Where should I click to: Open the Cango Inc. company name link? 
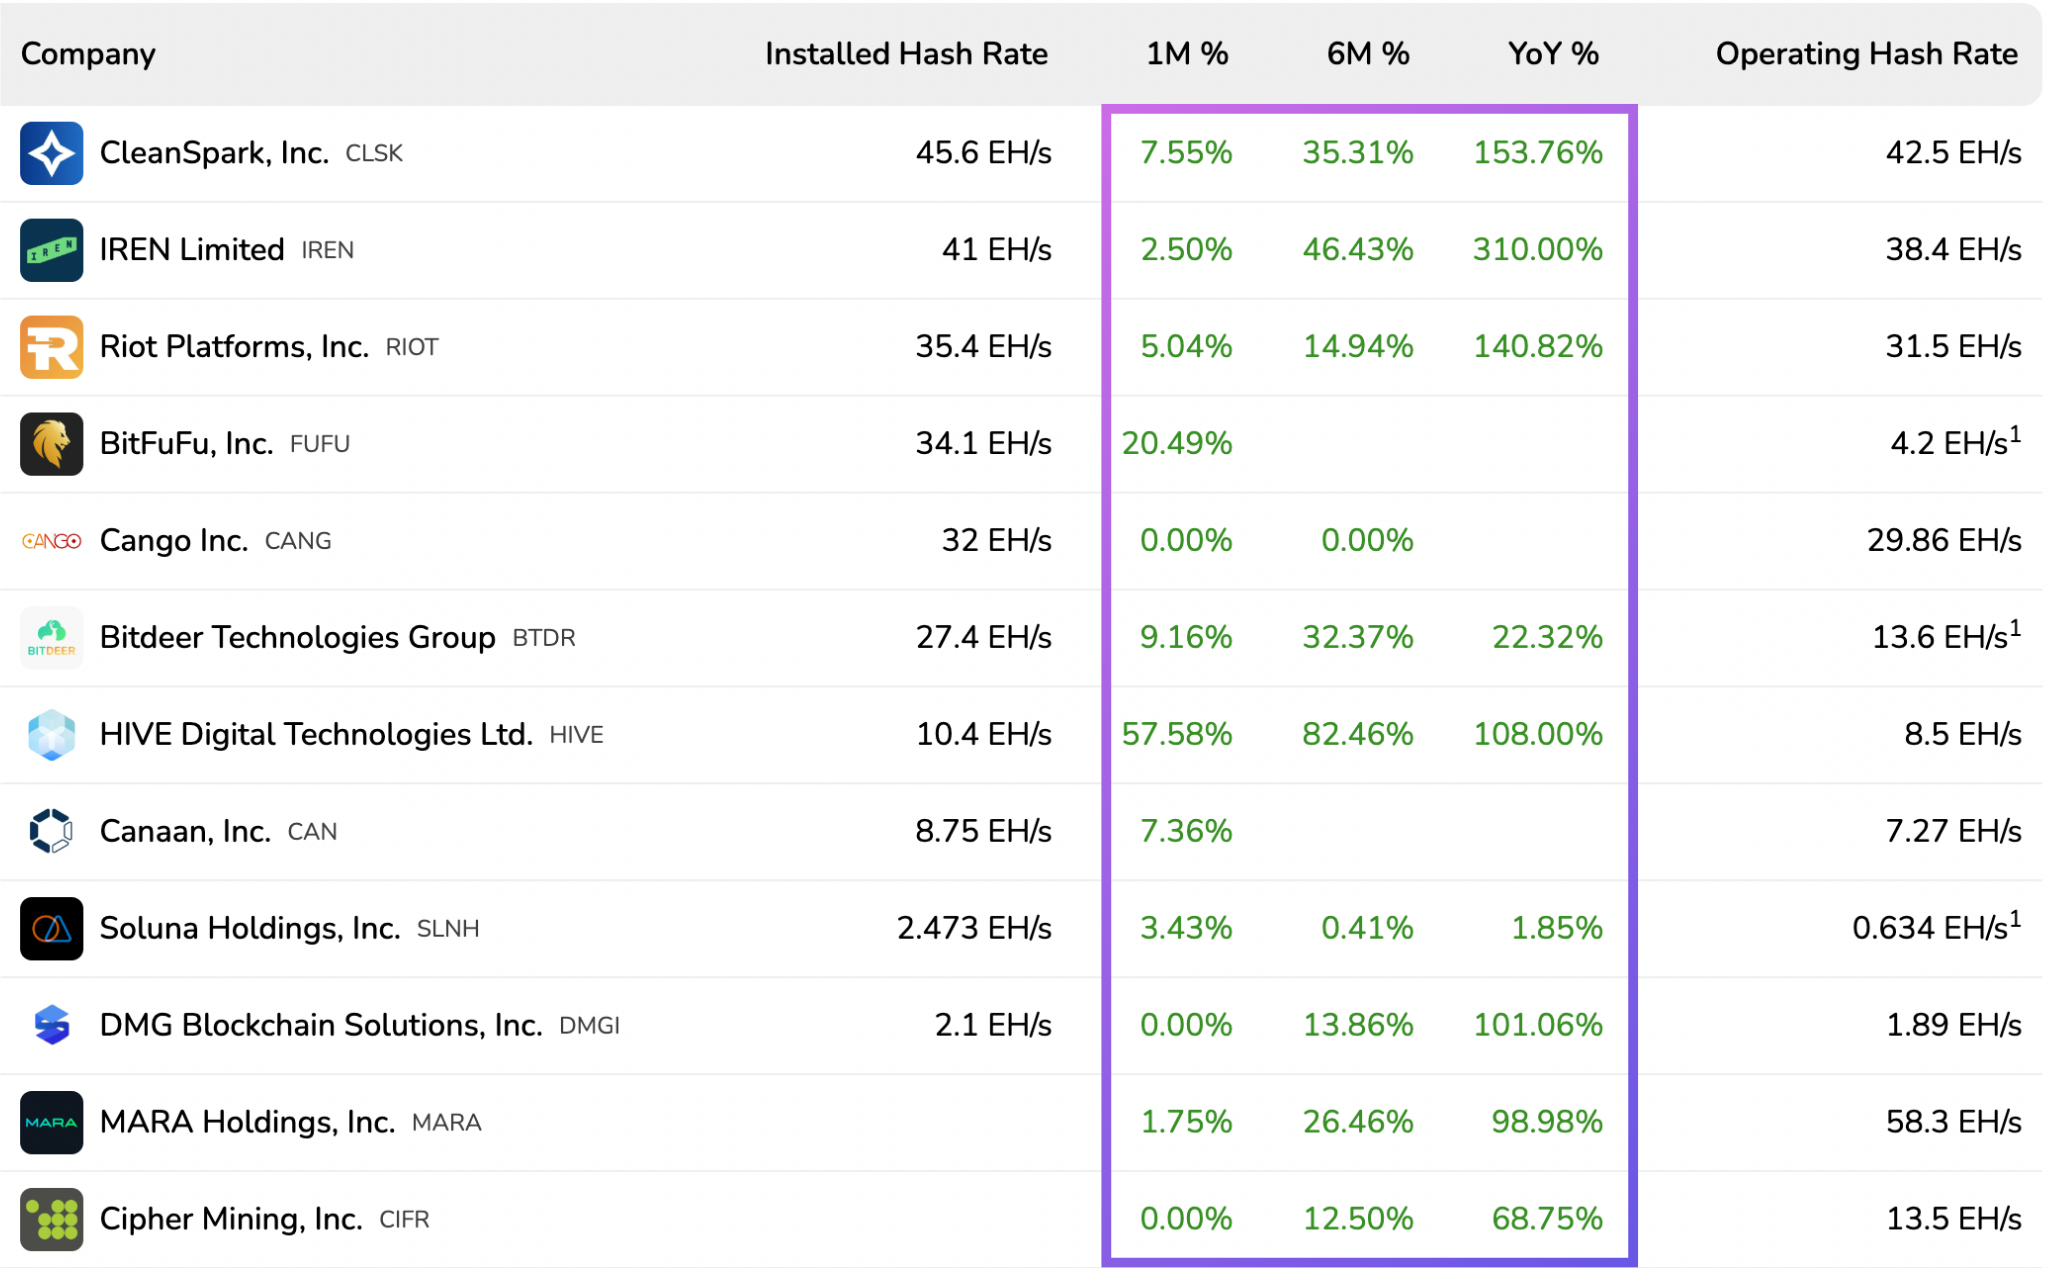pos(173,541)
